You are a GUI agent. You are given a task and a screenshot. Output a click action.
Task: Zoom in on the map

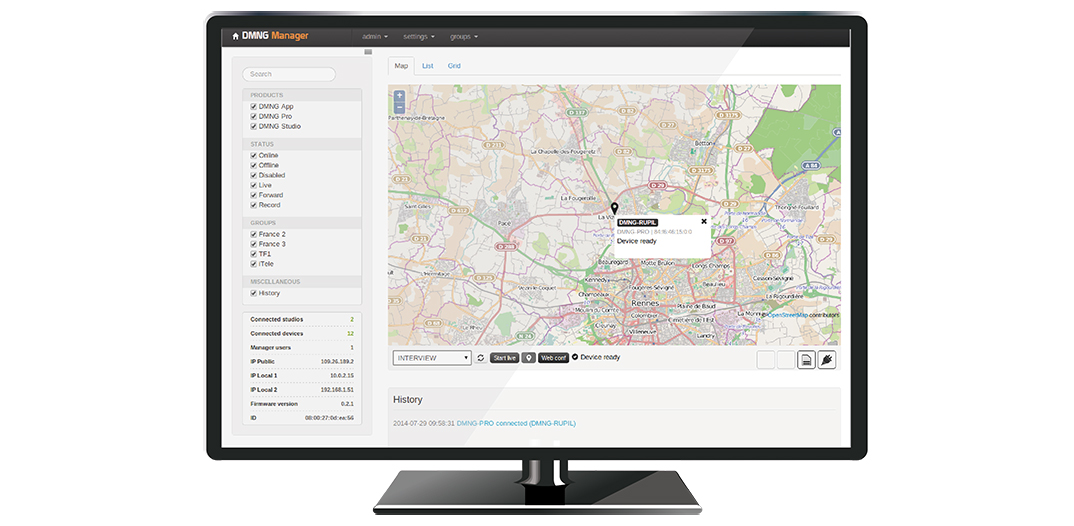(399, 96)
